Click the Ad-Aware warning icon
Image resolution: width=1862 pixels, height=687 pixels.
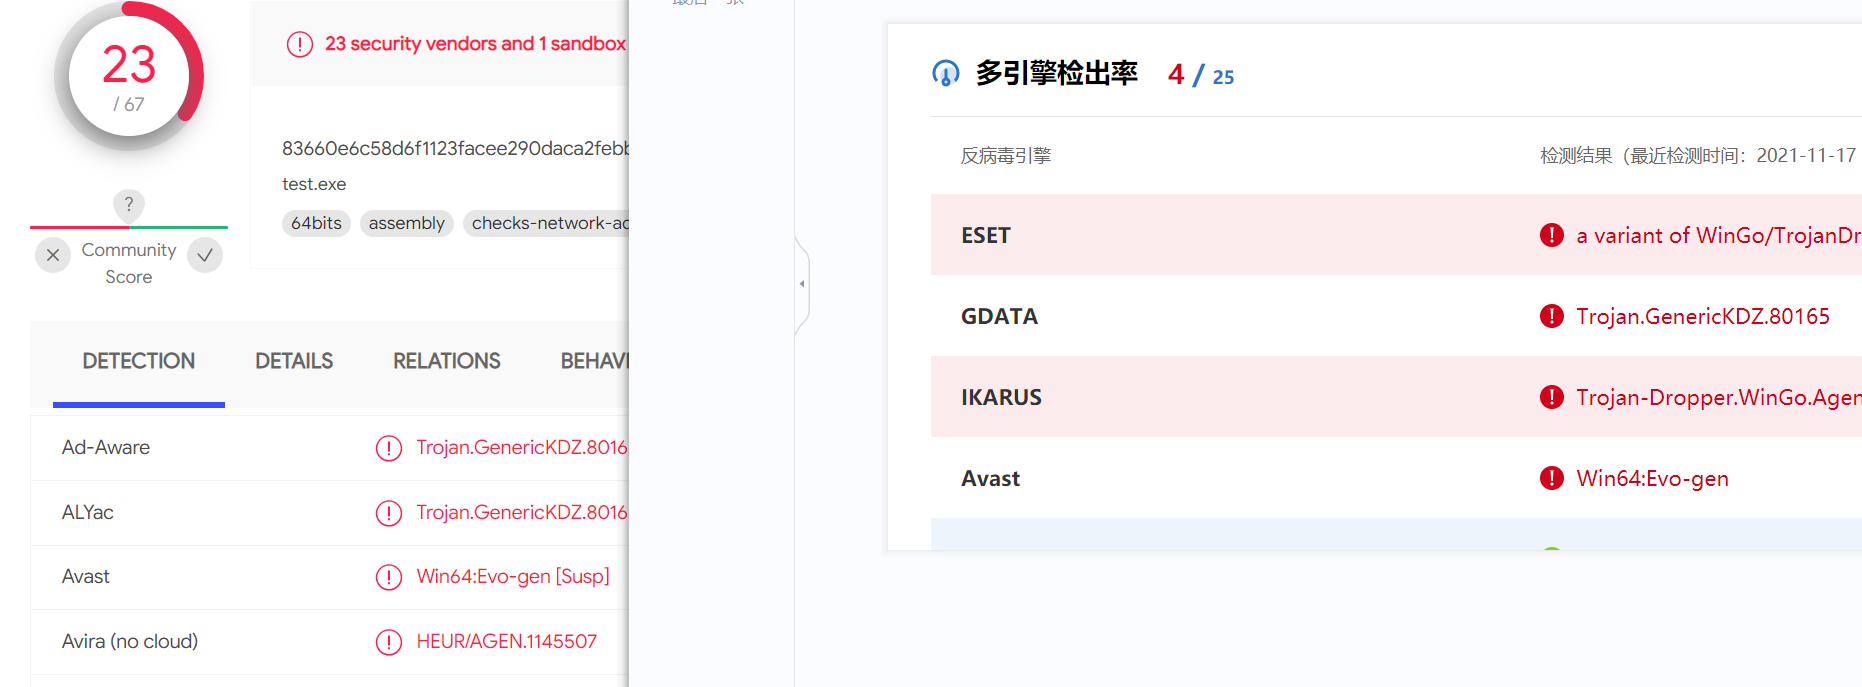(x=389, y=448)
